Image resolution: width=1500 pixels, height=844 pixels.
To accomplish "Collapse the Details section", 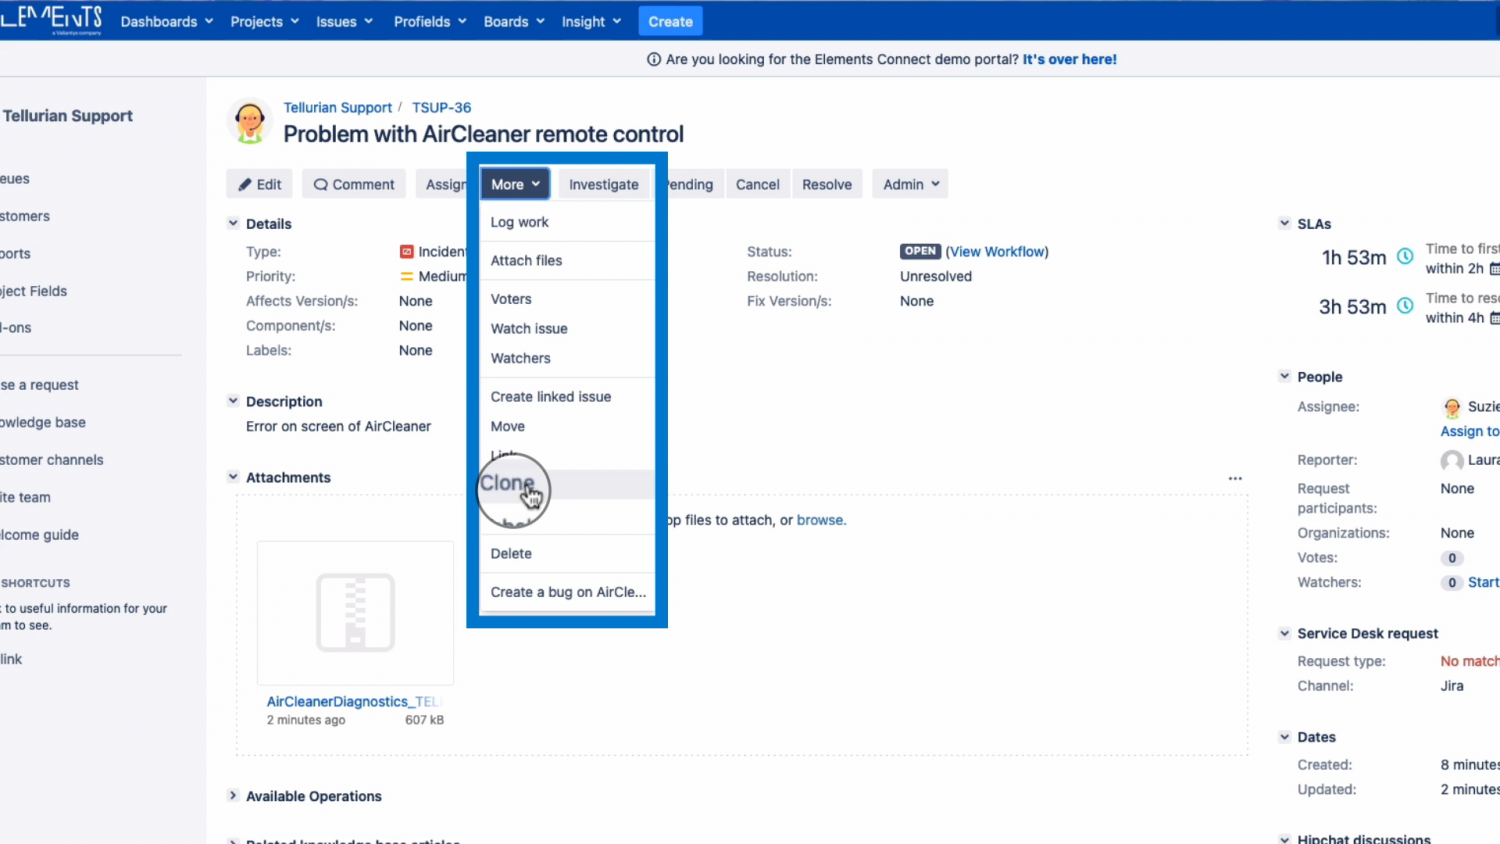I will pyautogui.click(x=233, y=224).
